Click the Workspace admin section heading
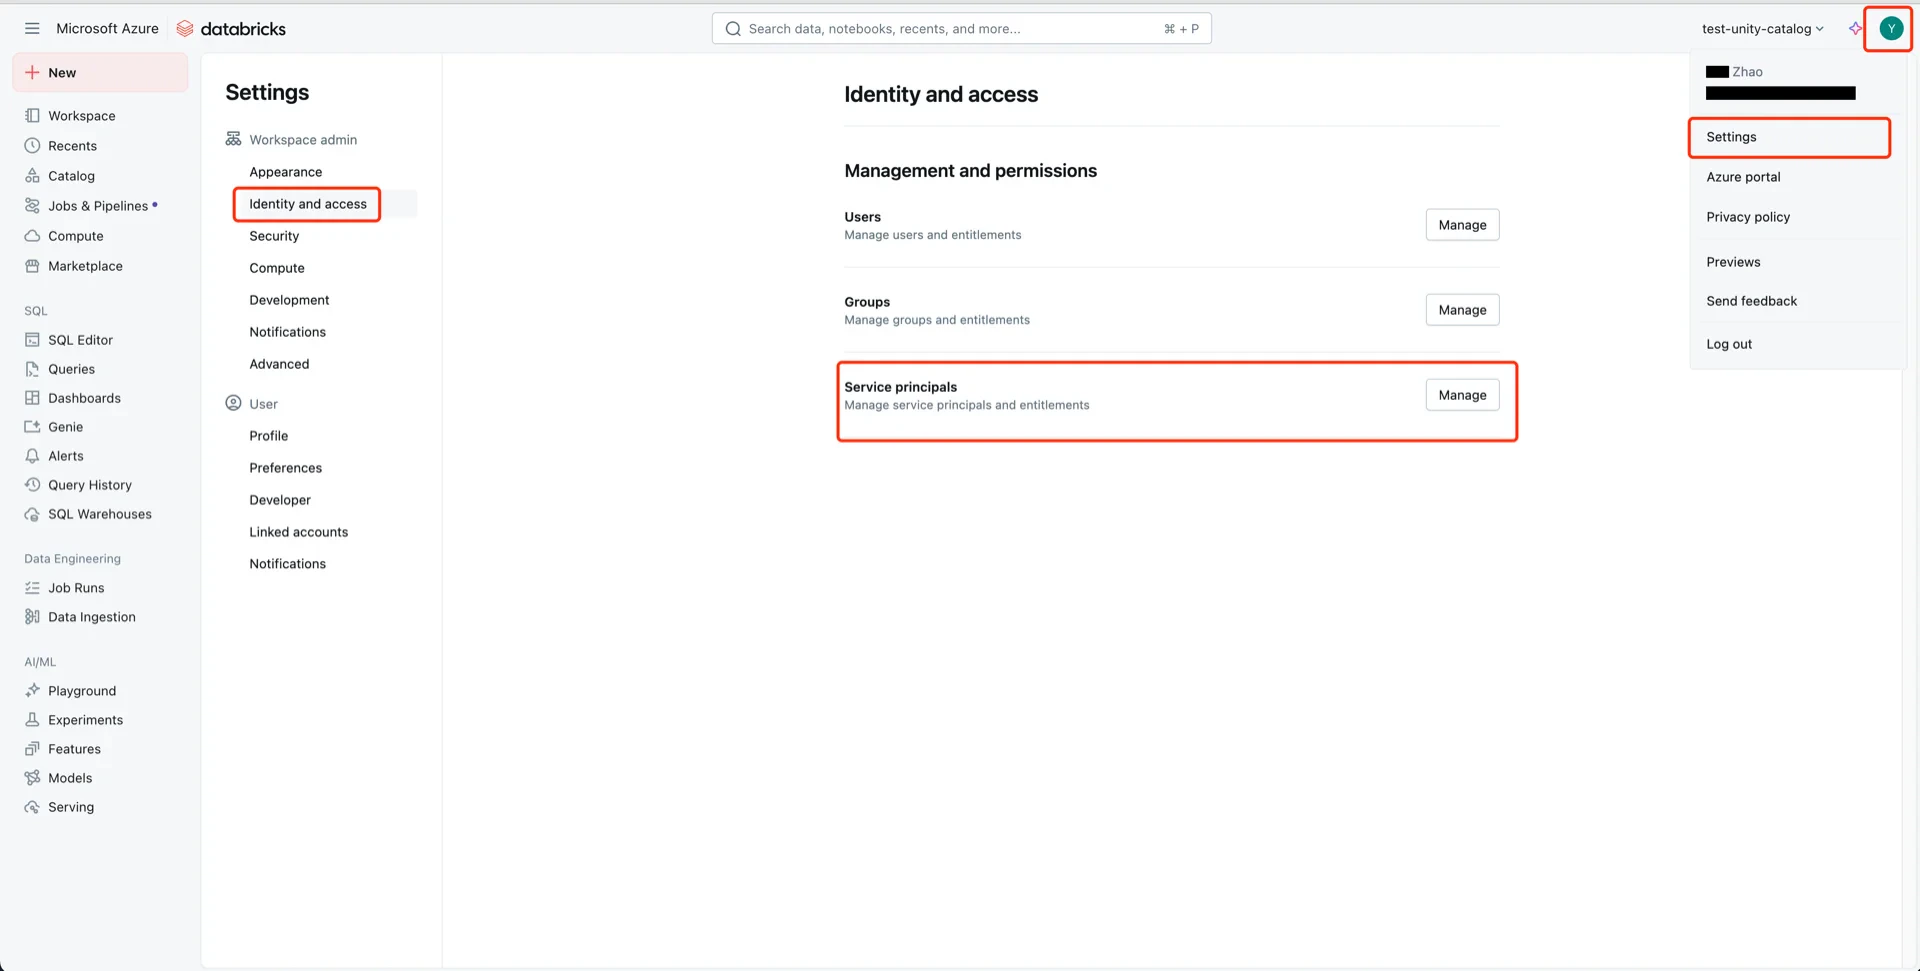This screenshot has width=1920, height=971. [303, 140]
